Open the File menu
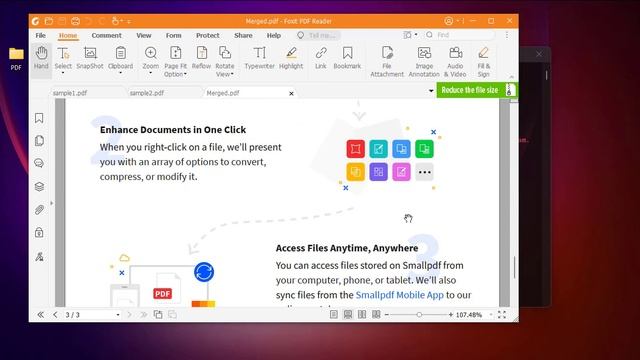Viewport: 640px width, 360px height. pos(40,36)
